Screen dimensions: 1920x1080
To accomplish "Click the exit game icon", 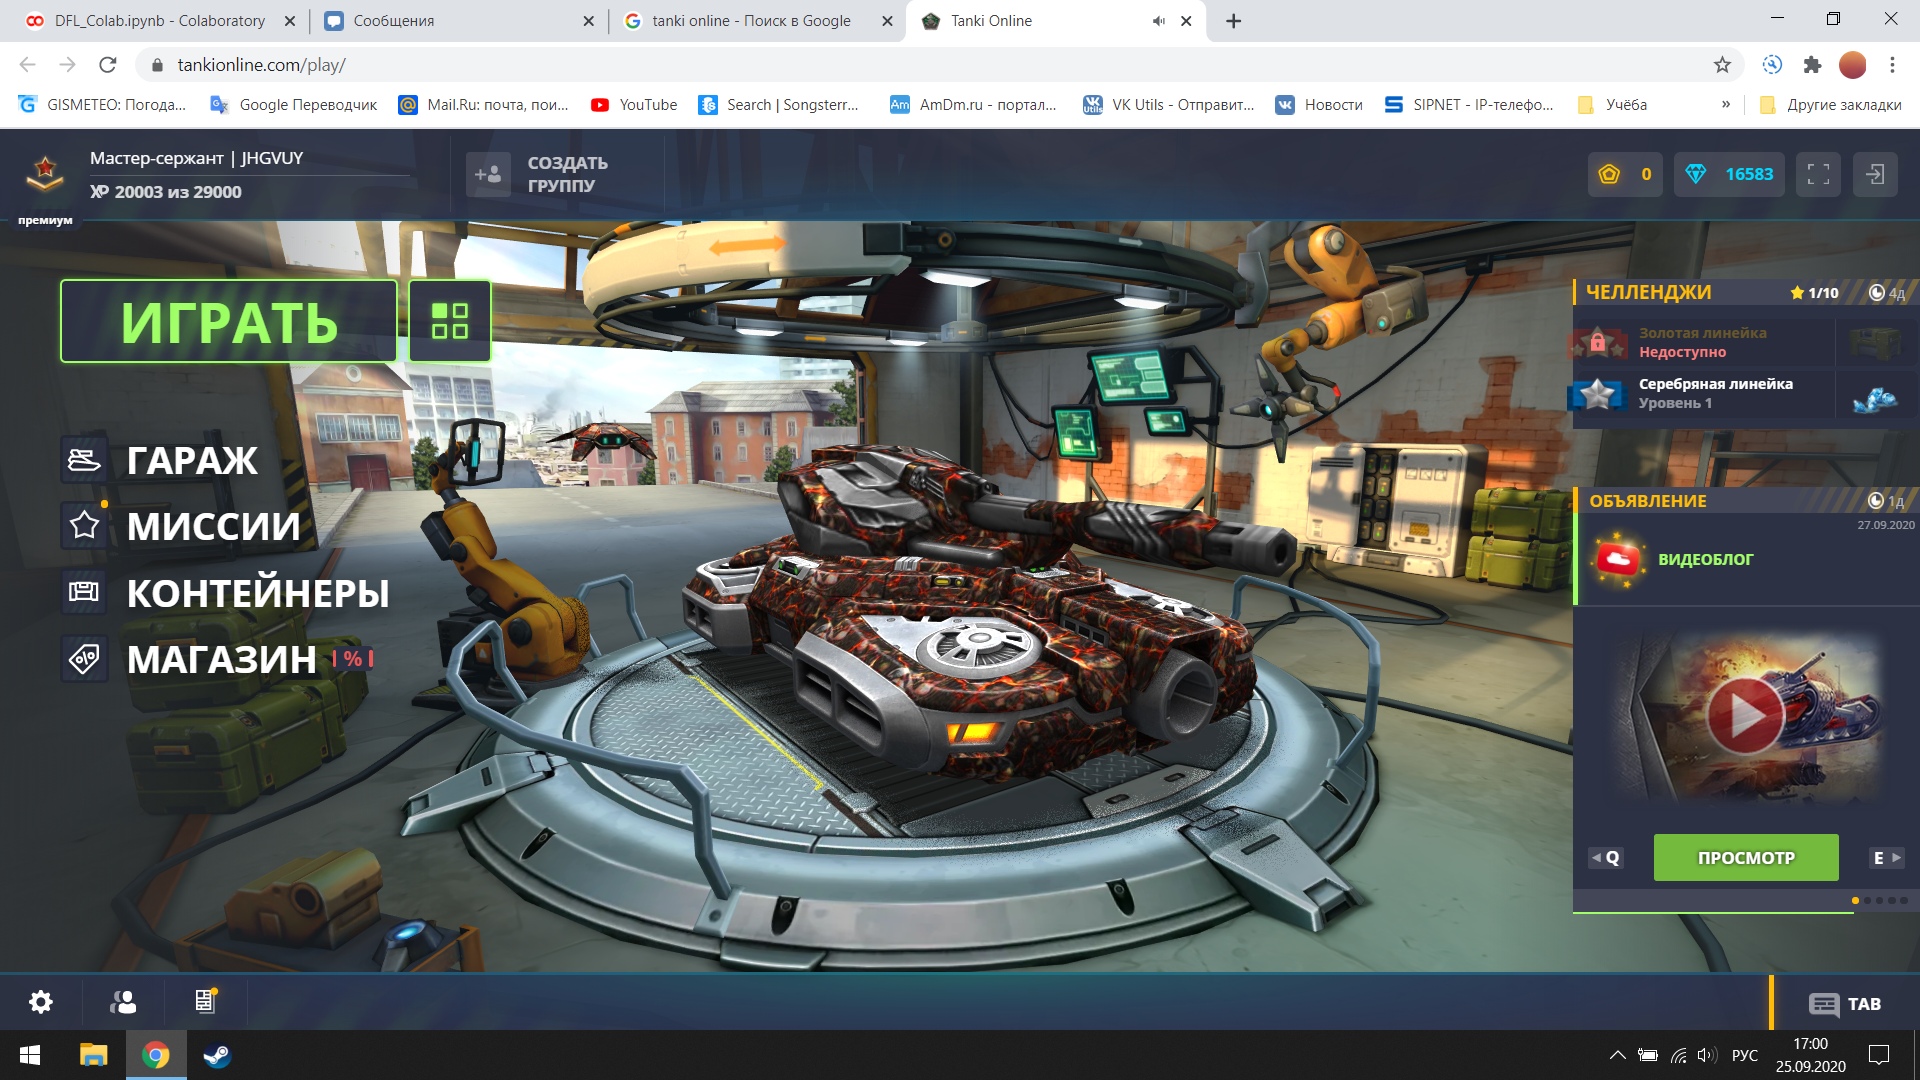I will pos(1875,174).
